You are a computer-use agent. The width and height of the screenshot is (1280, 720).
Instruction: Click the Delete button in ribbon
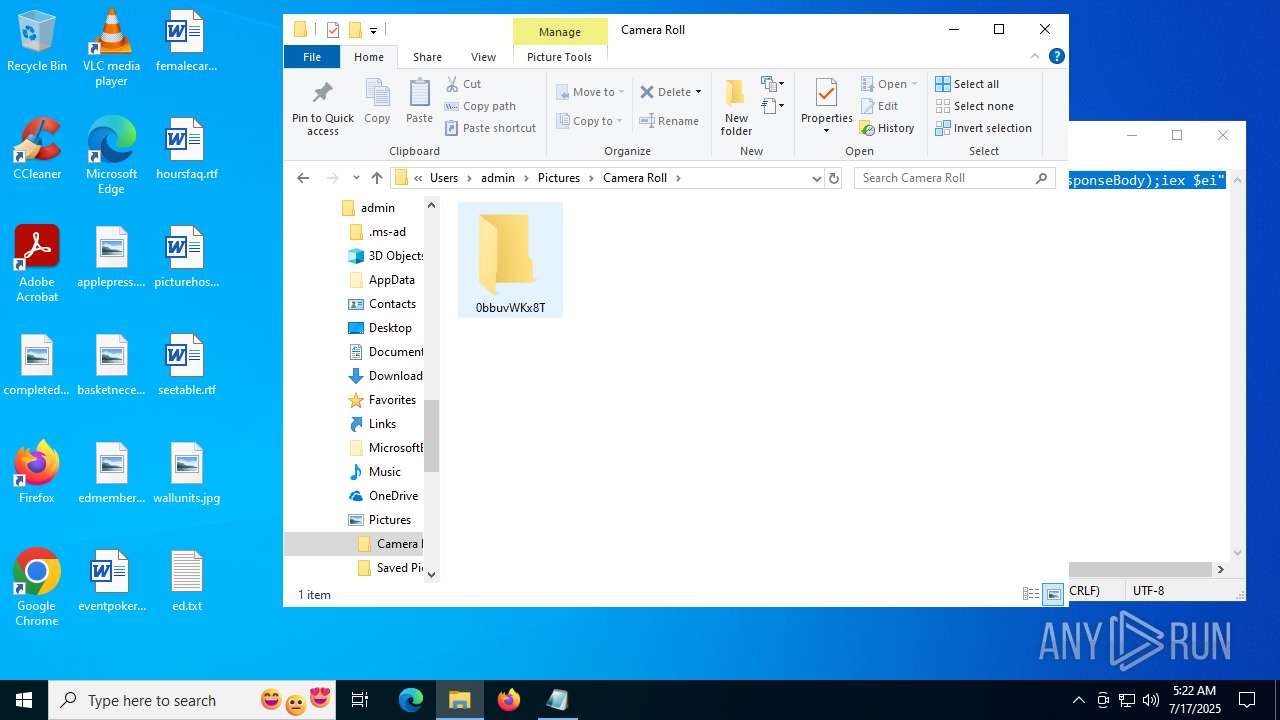point(665,92)
